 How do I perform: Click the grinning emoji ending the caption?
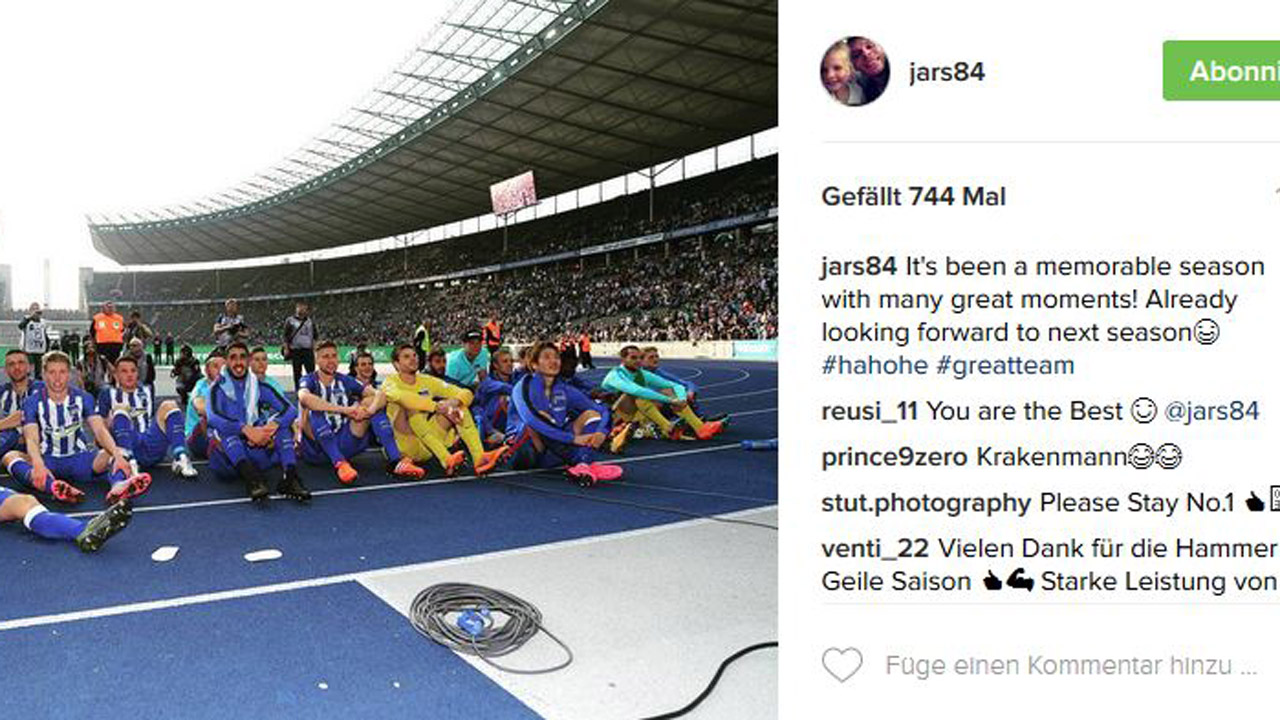click(1207, 332)
